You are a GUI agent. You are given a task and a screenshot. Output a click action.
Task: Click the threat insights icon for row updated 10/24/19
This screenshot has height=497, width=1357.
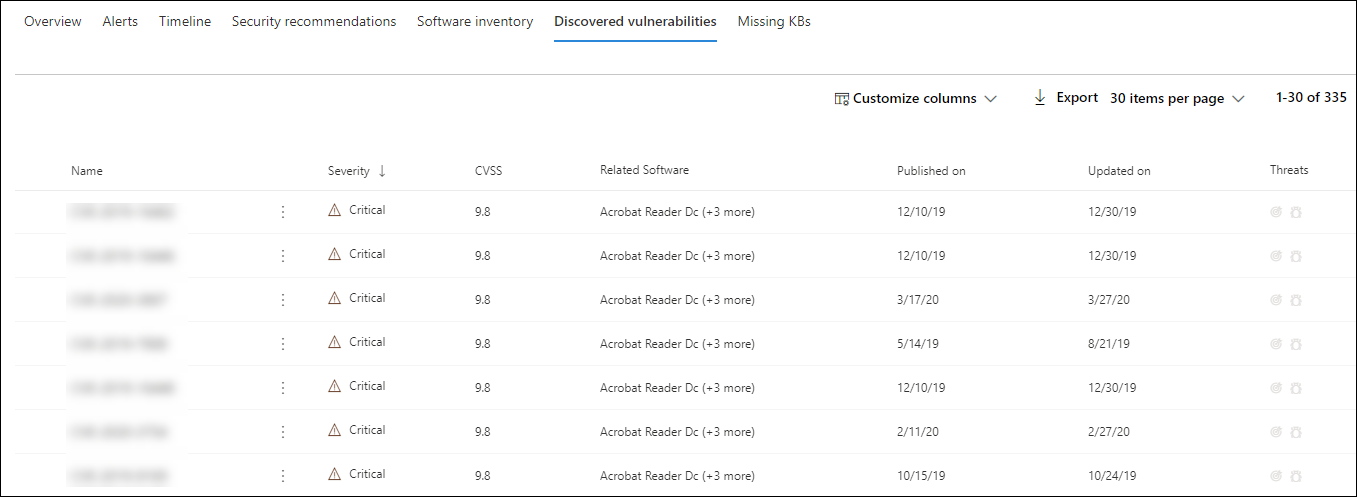coord(1275,476)
